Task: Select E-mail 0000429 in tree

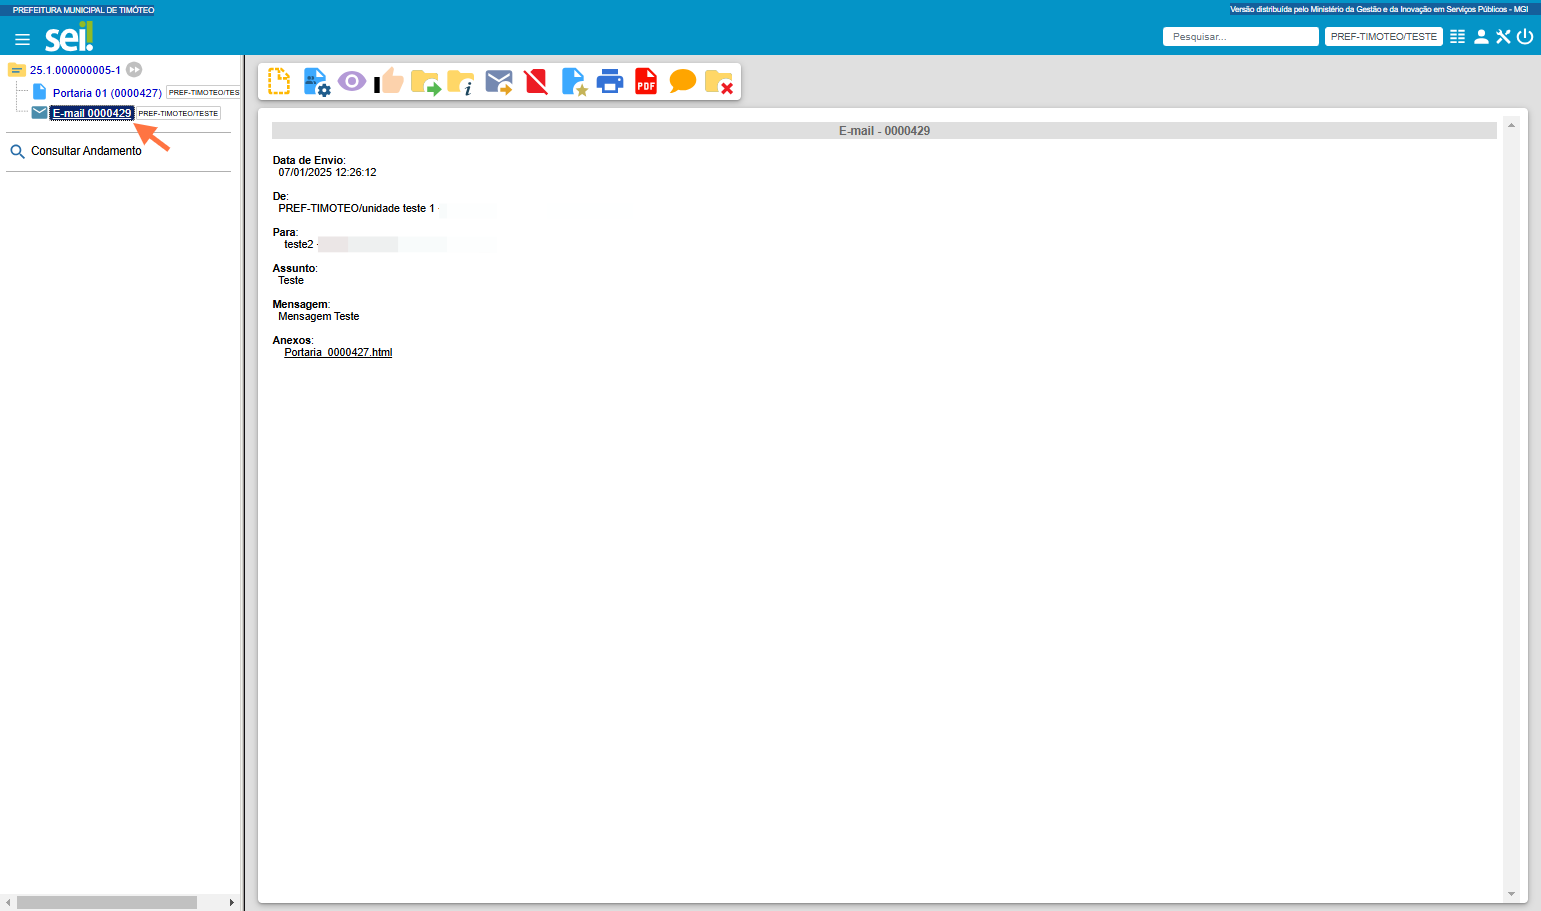Action: pyautogui.click(x=92, y=113)
